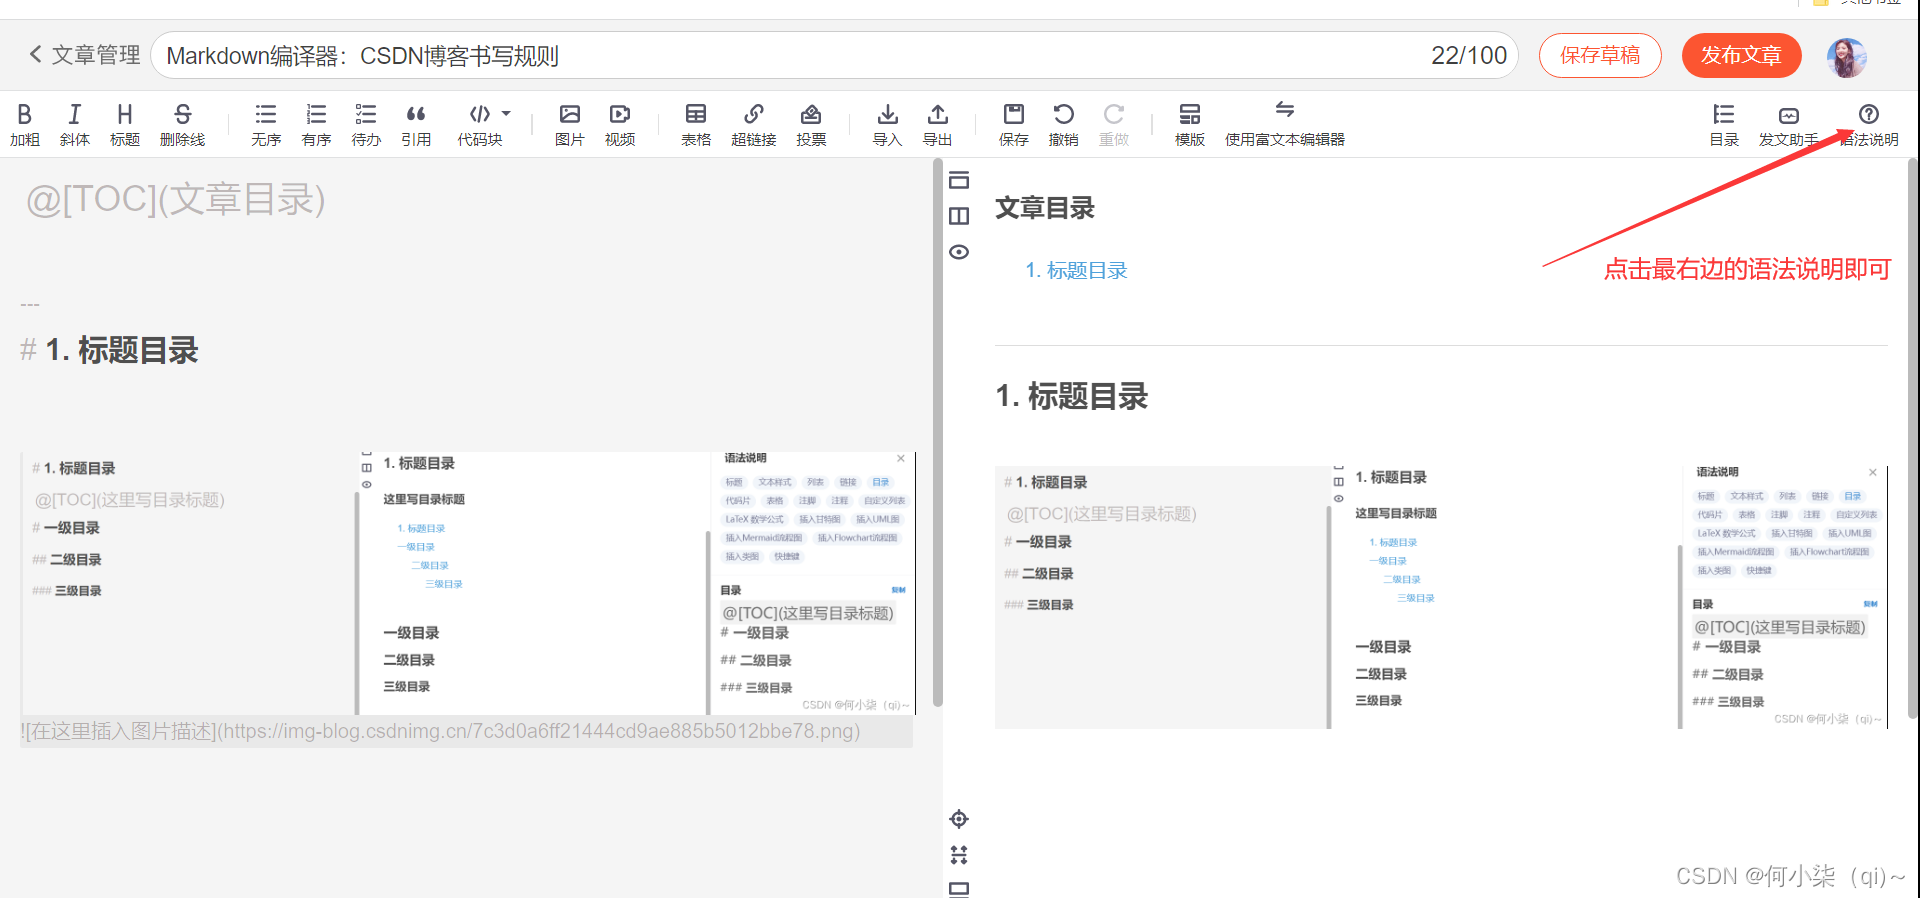Insert ordered list with 有序
The width and height of the screenshot is (1920, 898).
(316, 125)
